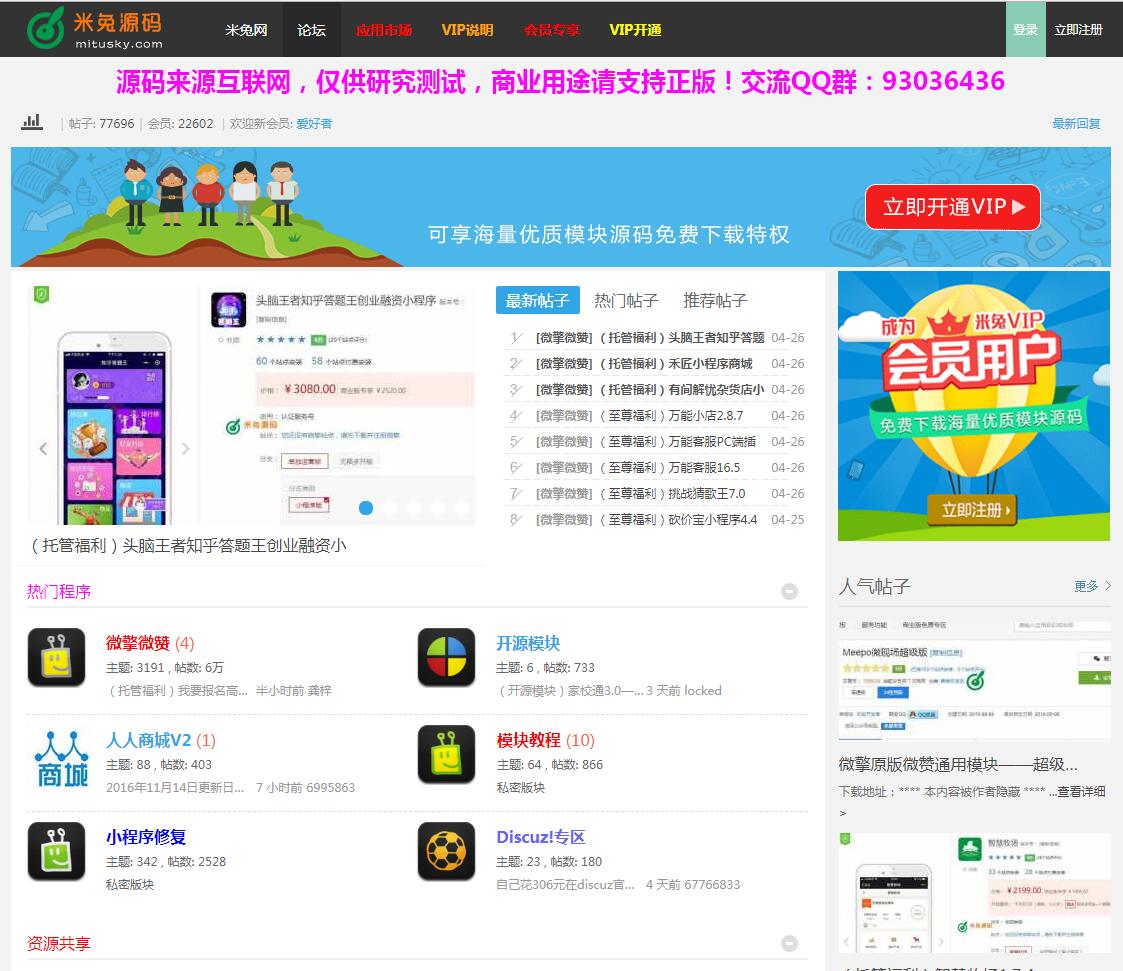This screenshot has height=971, width=1123.
Task: Select the second carousel dot indicator
Action: (x=390, y=508)
